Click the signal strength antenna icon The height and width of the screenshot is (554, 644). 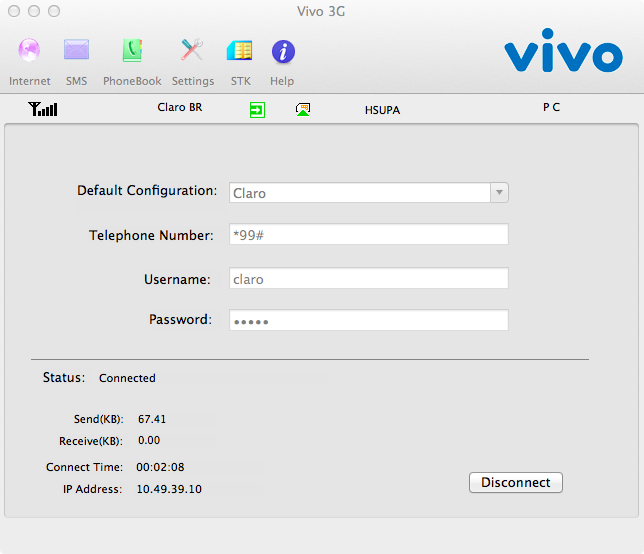click(43, 109)
